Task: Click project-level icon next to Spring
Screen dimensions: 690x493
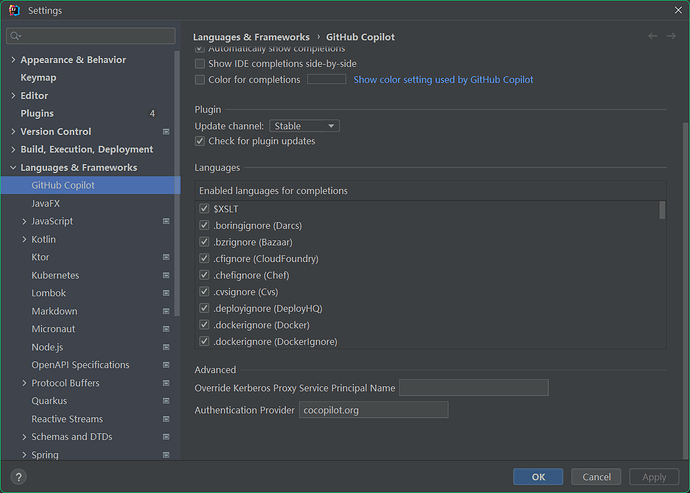Action: pos(166,455)
